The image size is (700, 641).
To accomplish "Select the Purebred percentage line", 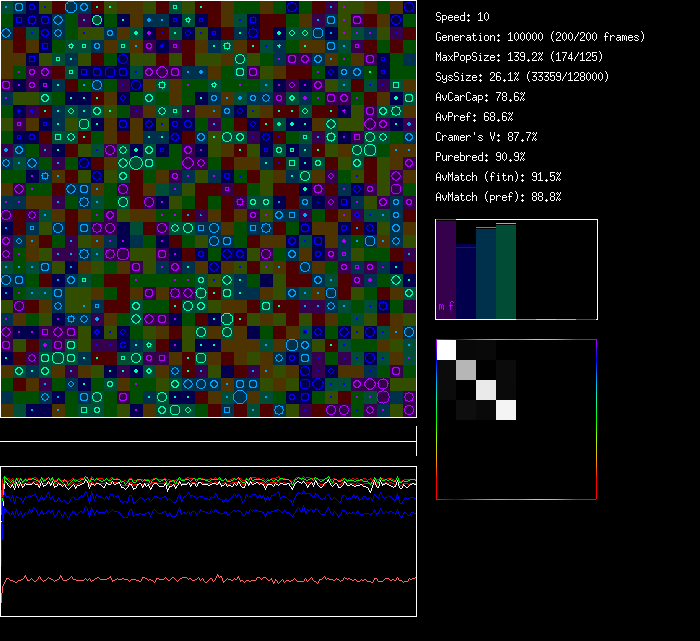I will 477,157.
